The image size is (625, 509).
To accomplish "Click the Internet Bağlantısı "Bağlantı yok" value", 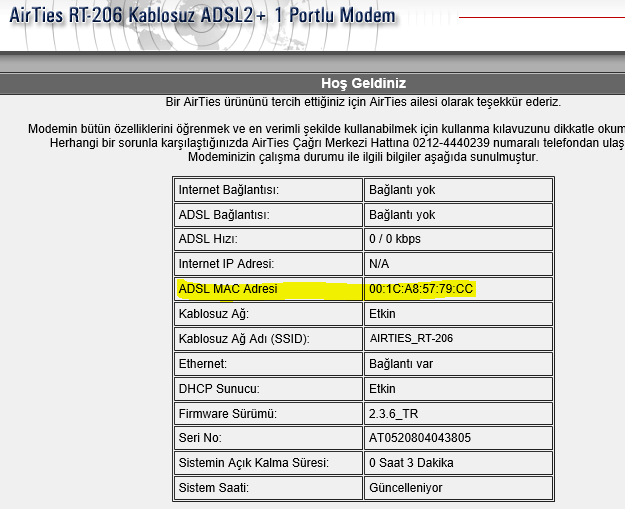I will [402, 190].
